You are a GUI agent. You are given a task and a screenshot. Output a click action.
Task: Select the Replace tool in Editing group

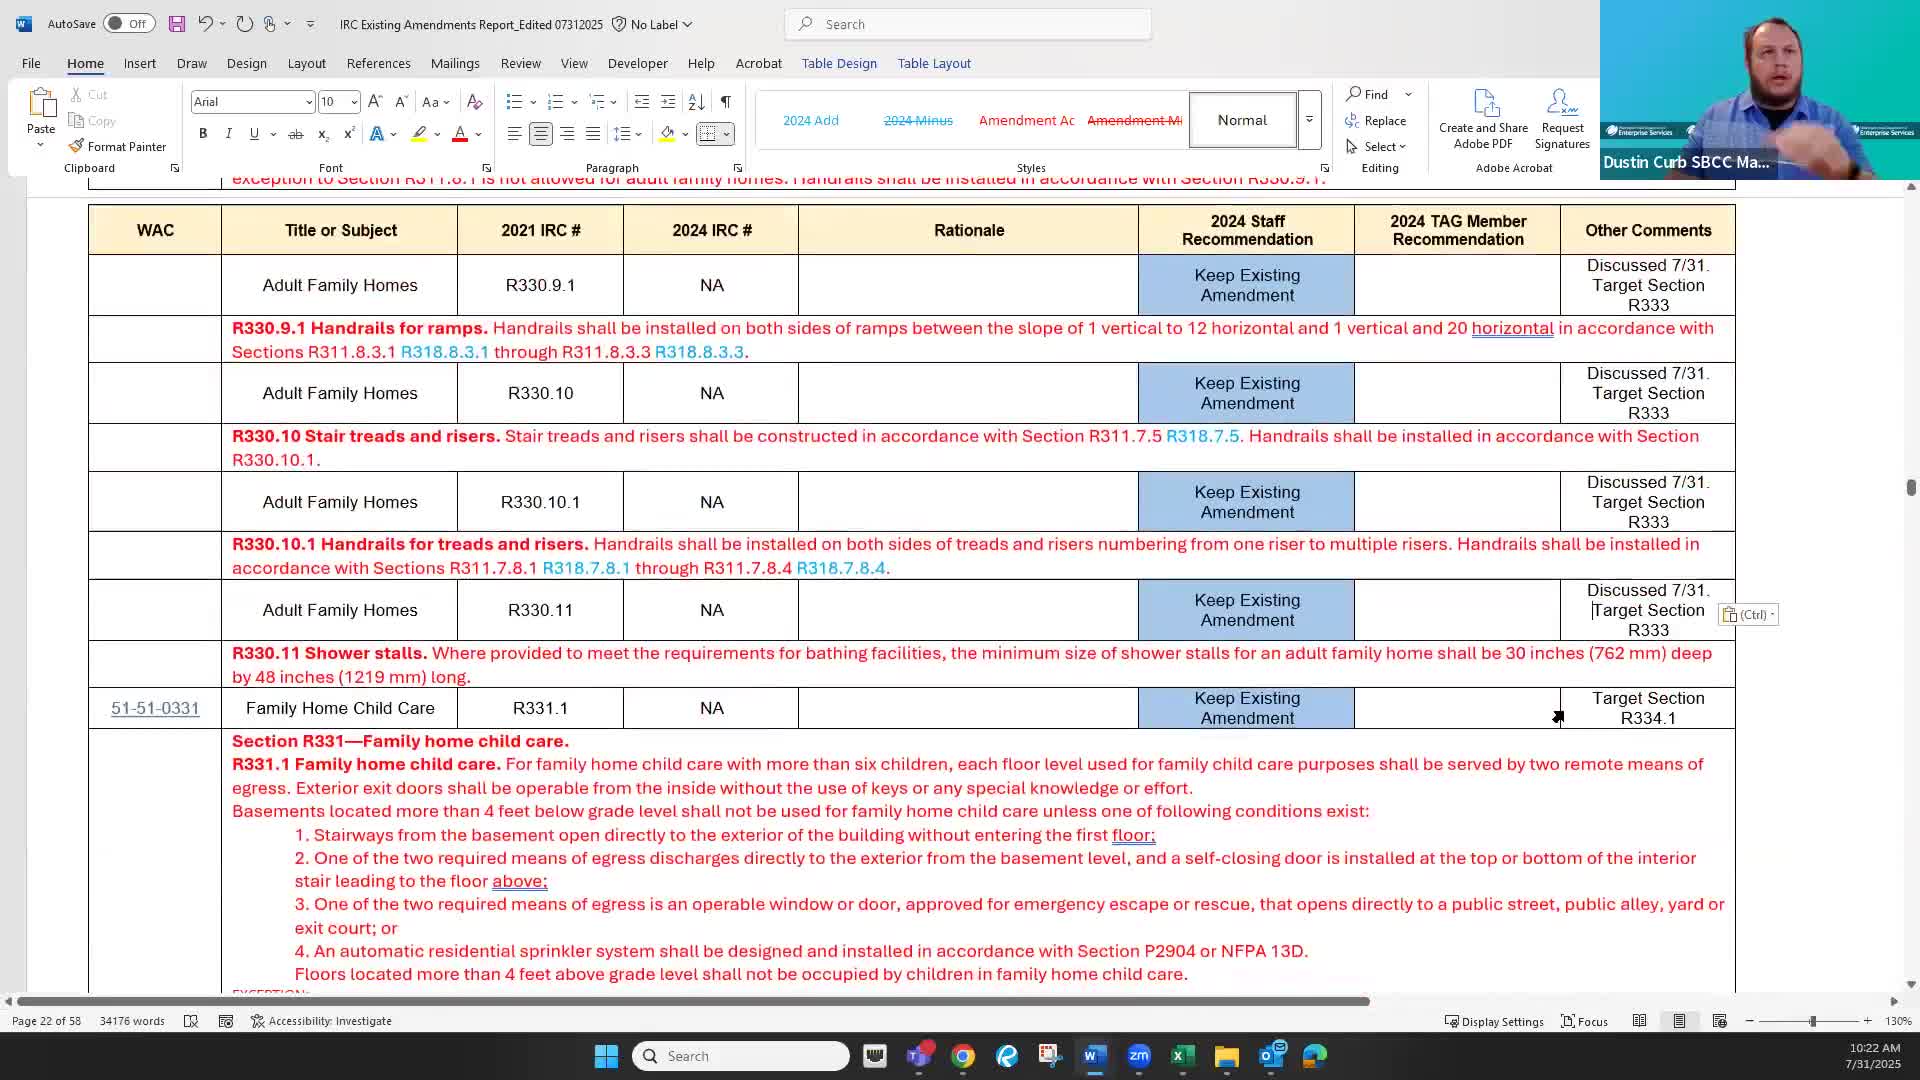1377,120
